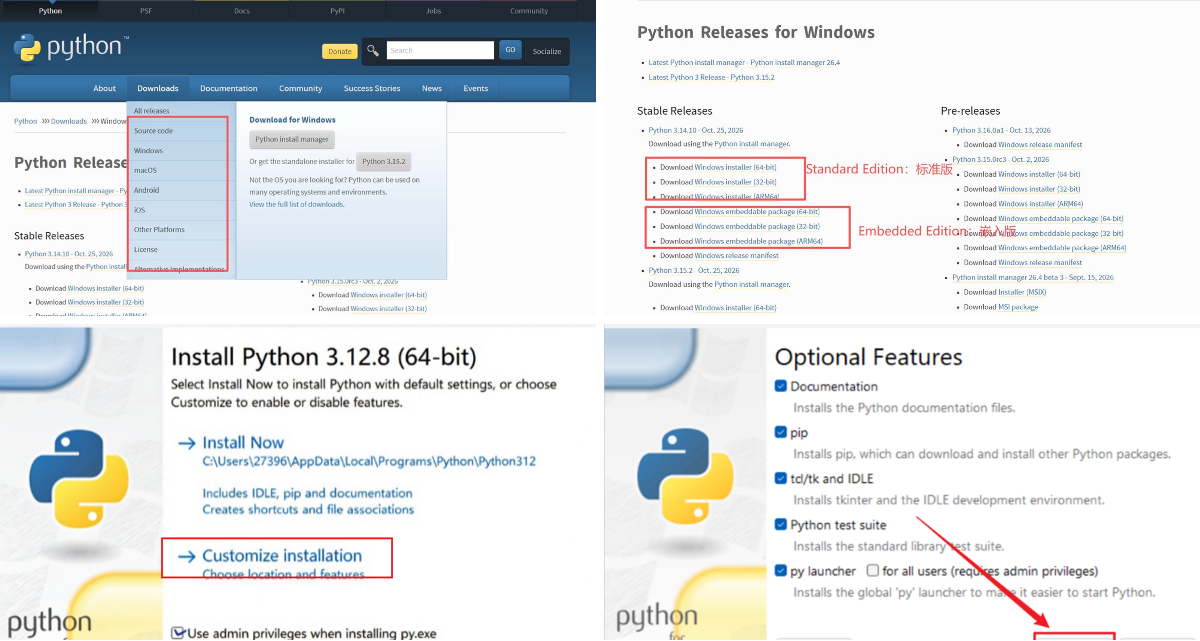The width and height of the screenshot is (1200, 641).
Task: Open the Python 3.16.0a1 pre-release link
Action: pos(1001,130)
